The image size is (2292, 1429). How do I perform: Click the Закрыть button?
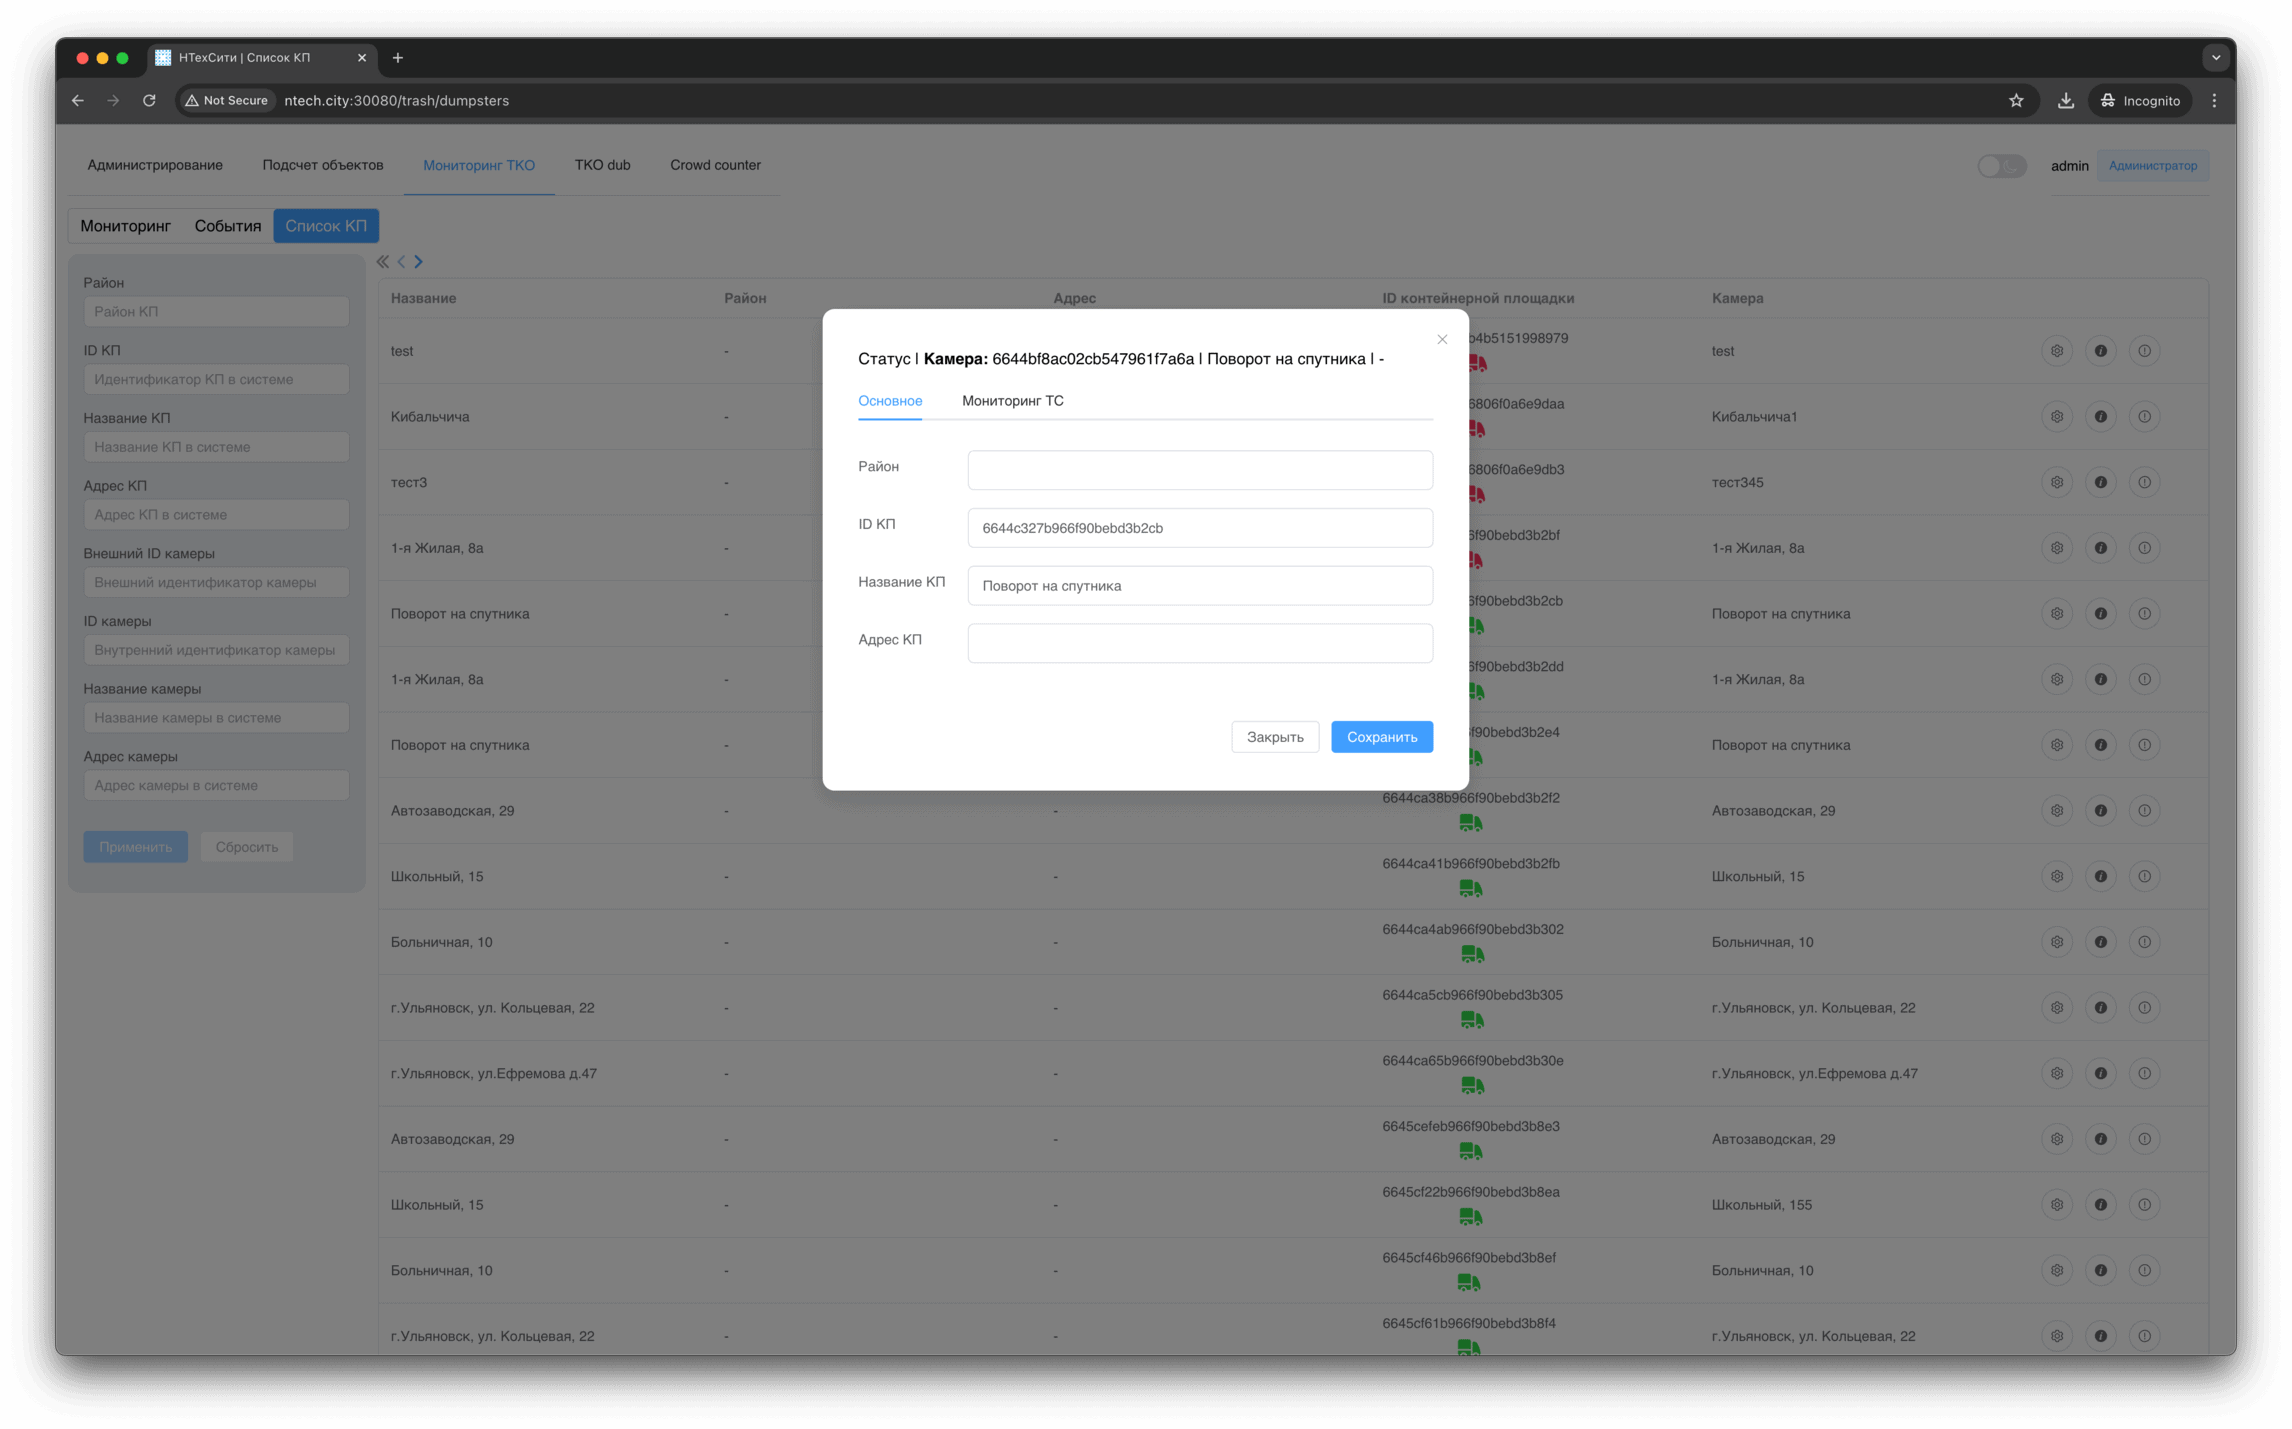[1274, 737]
